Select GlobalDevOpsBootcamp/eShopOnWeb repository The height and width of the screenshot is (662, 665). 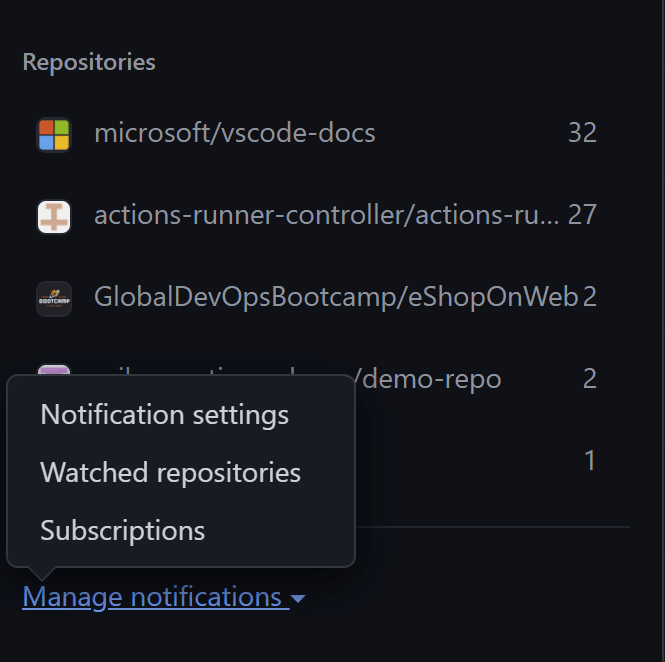point(336,297)
